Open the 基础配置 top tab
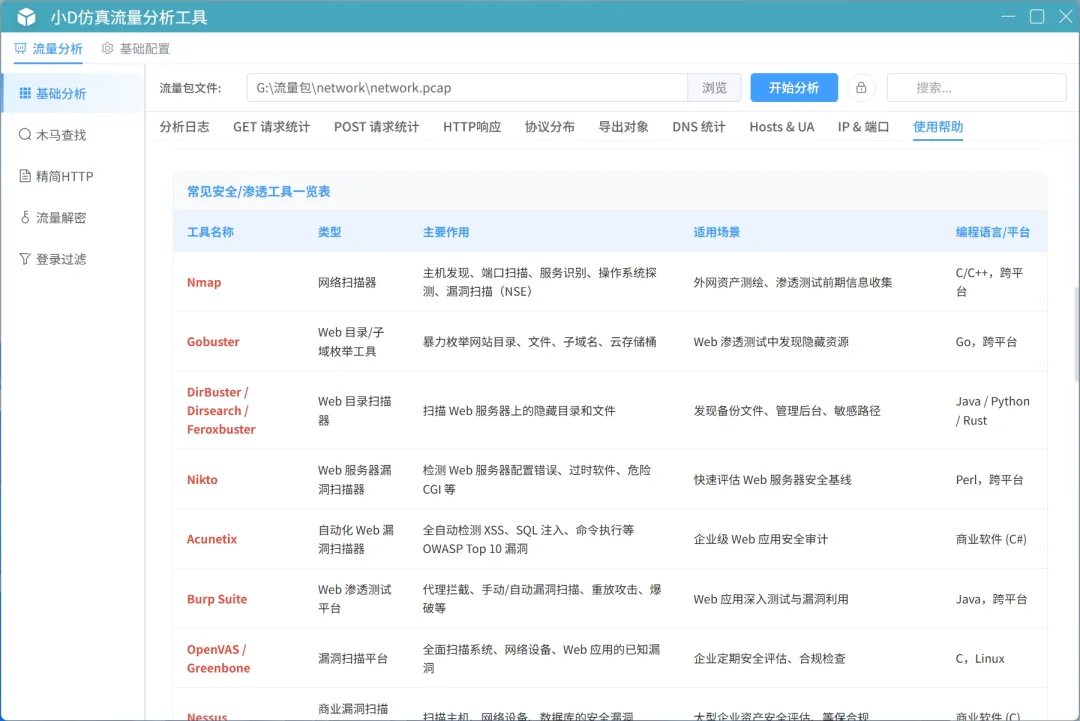Image resolution: width=1080 pixels, height=721 pixels. click(x=136, y=49)
